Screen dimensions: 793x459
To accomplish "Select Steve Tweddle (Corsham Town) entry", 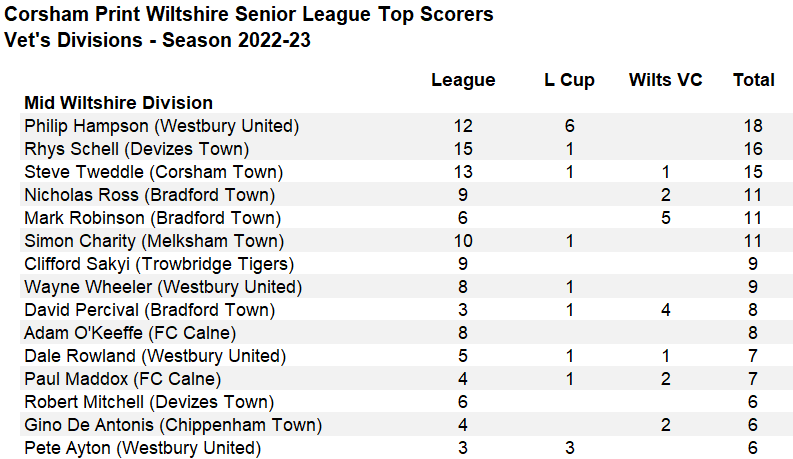I will pyautogui.click(x=153, y=172).
